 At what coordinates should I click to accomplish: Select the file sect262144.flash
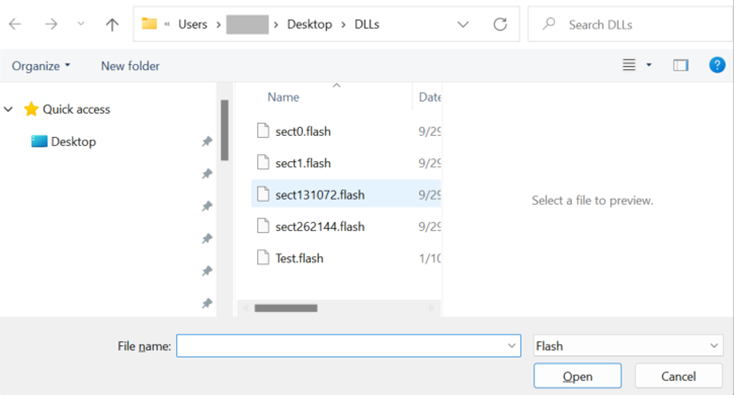320,227
